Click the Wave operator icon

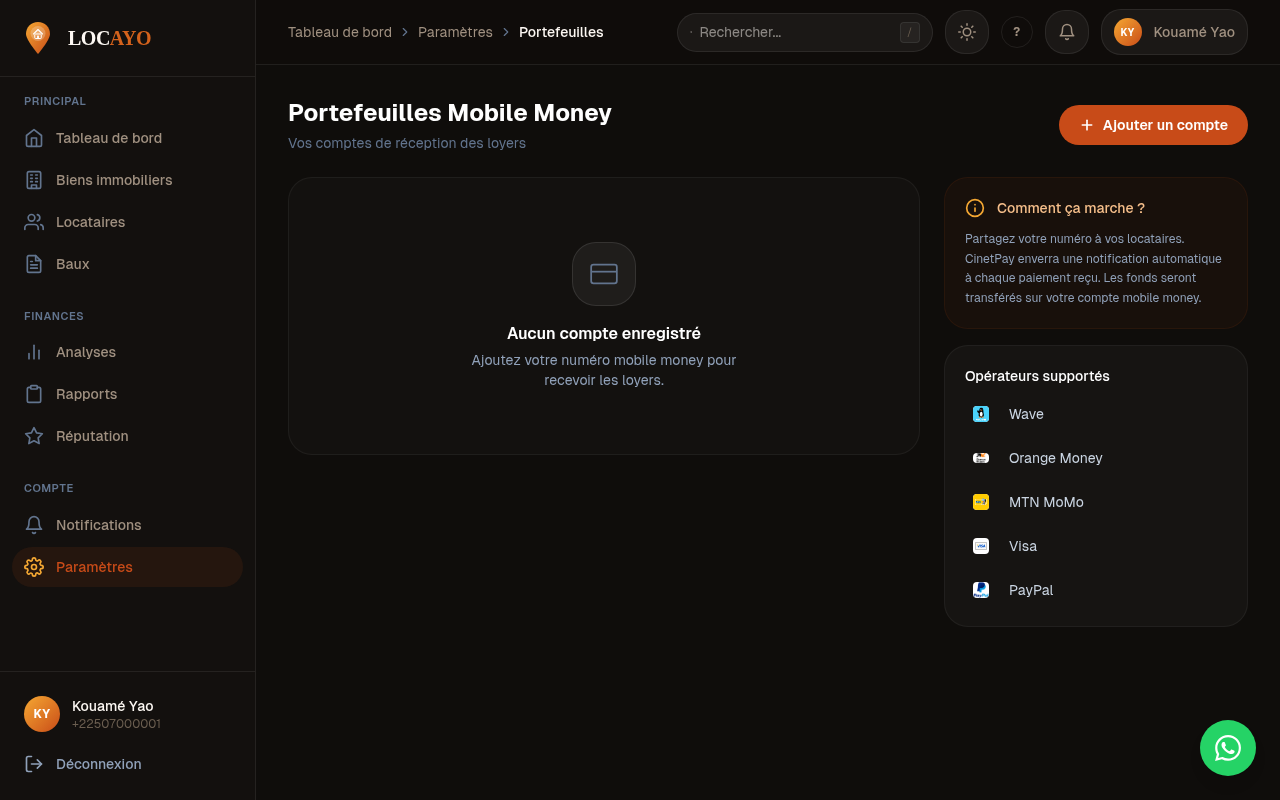point(981,414)
